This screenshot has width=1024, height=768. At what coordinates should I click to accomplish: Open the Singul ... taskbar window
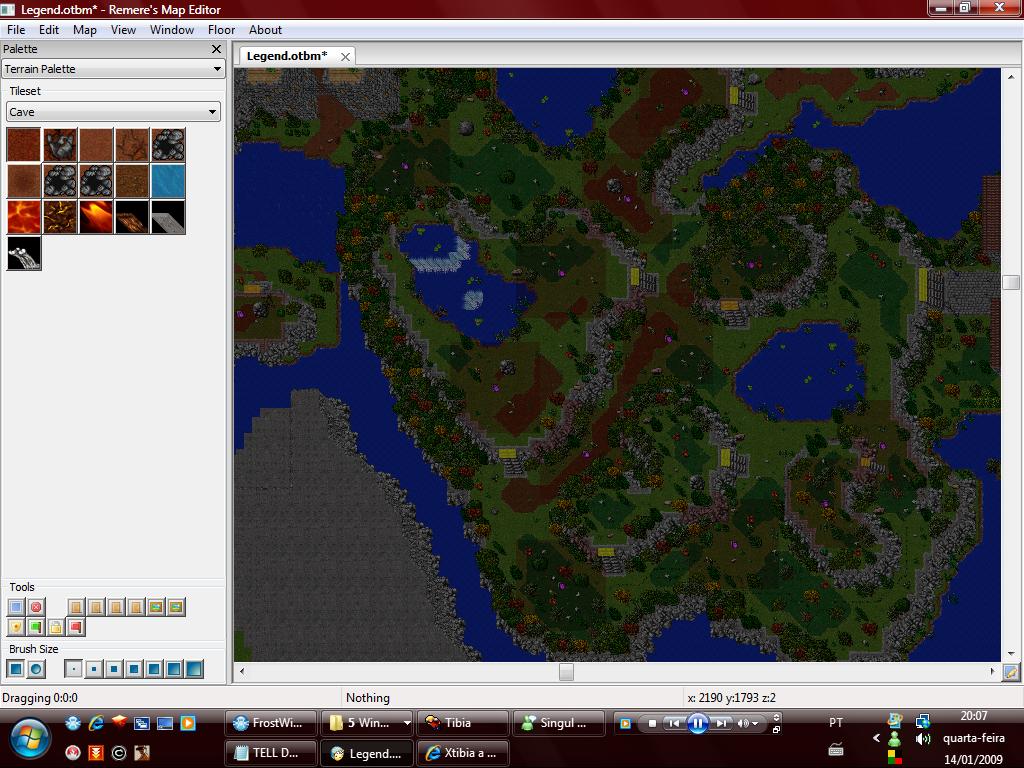pos(558,723)
